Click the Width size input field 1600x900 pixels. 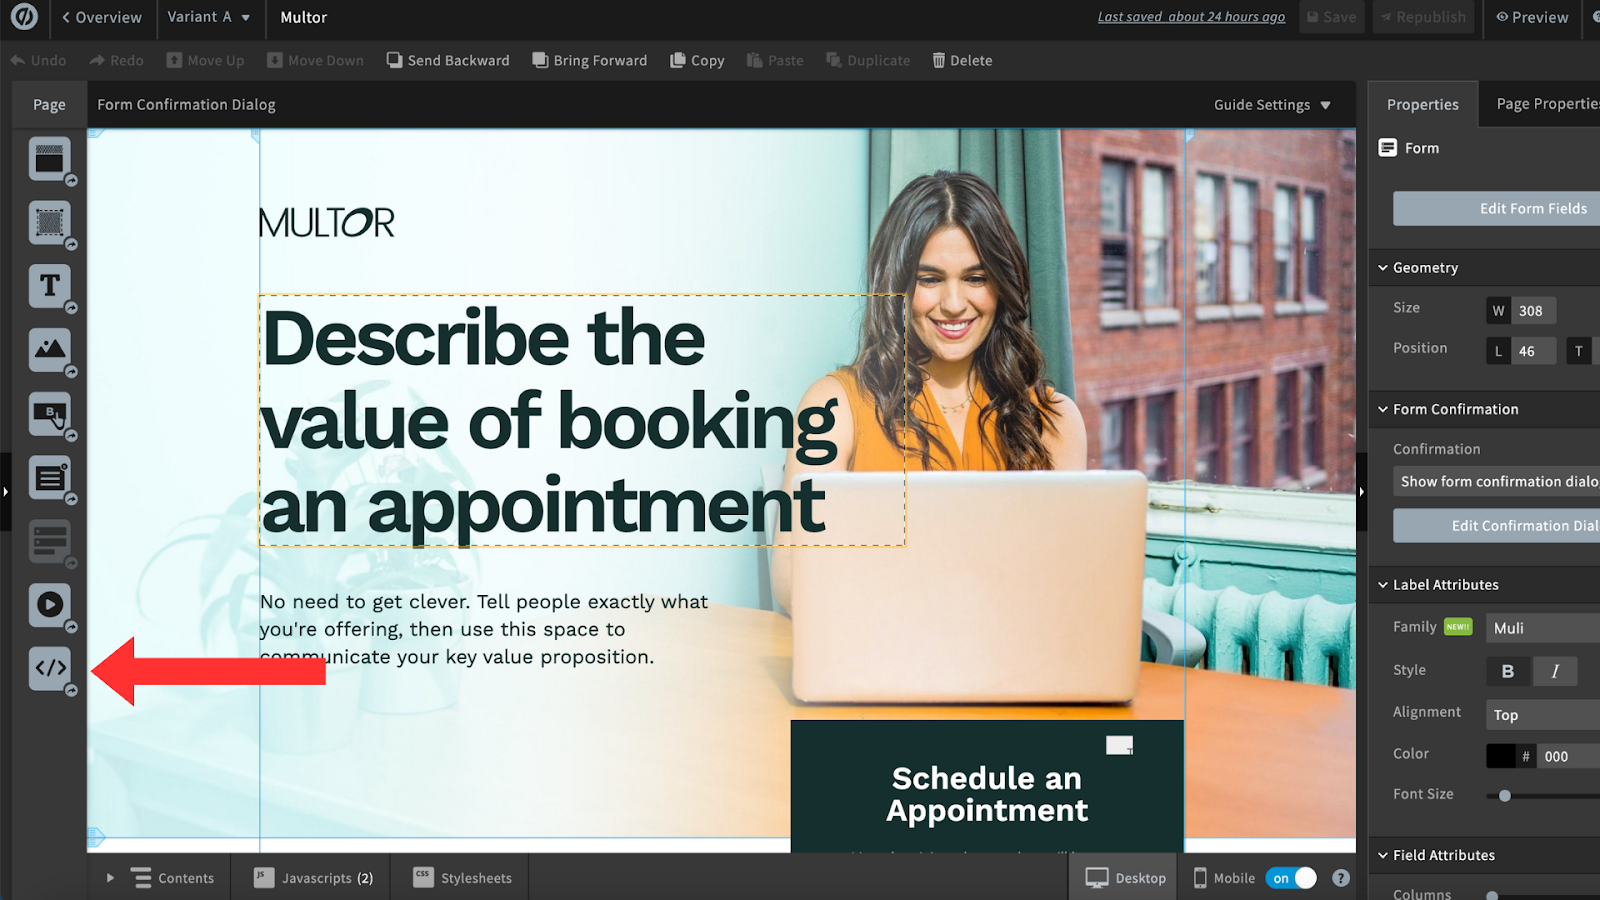(x=1533, y=311)
